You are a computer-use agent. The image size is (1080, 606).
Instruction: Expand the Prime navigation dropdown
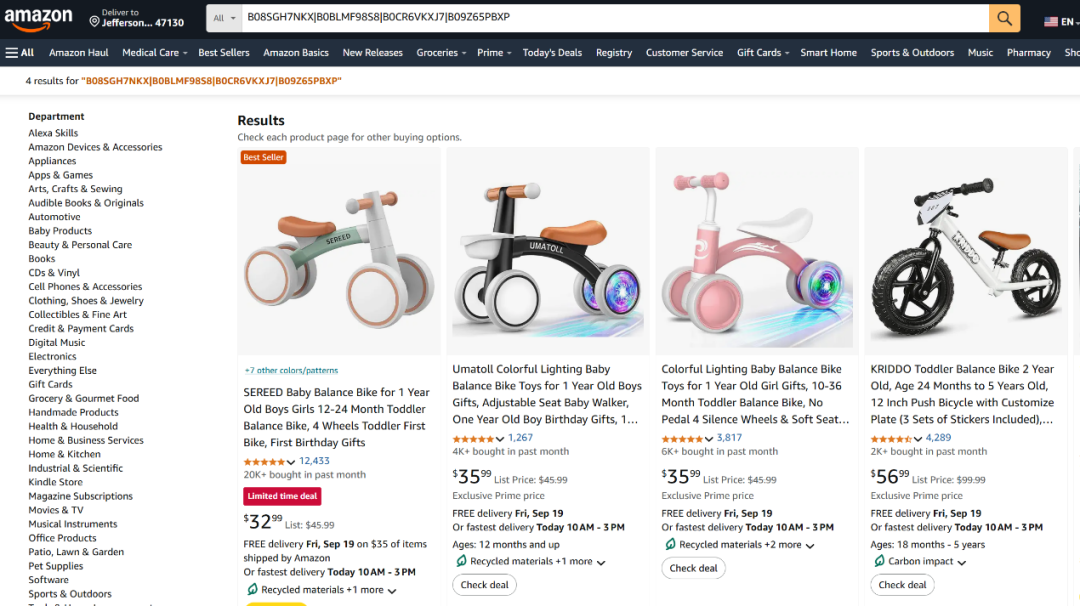[494, 52]
